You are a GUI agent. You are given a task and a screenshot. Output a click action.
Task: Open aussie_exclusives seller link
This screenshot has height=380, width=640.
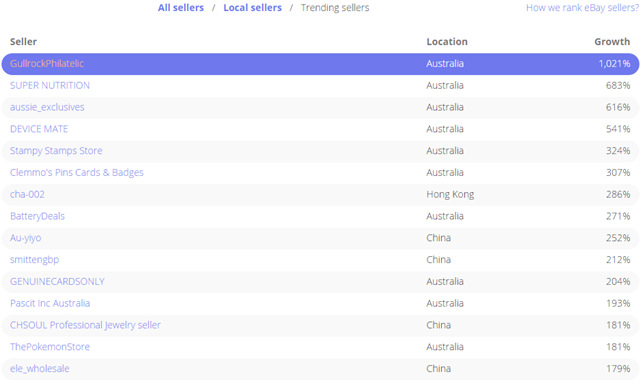pyautogui.click(x=47, y=107)
